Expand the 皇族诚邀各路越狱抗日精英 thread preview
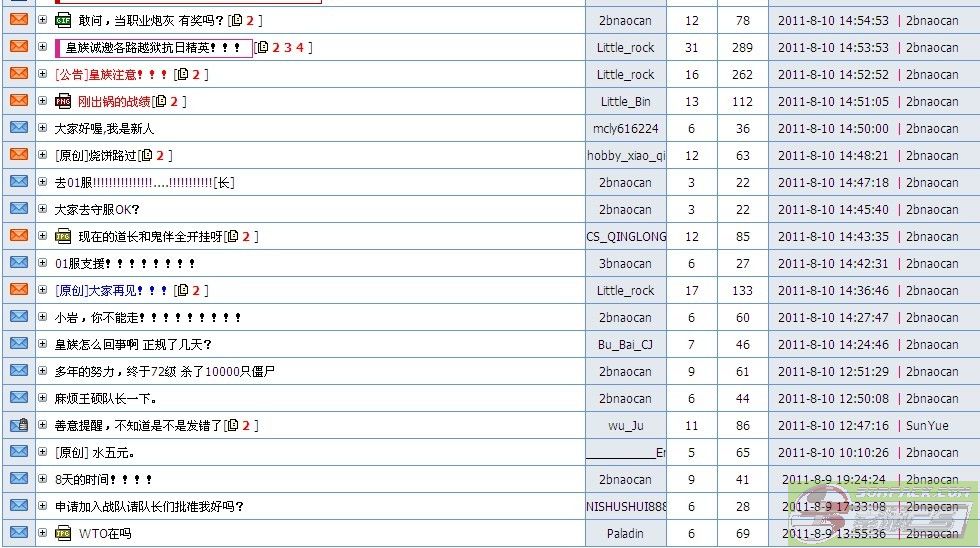This screenshot has height=548, width=980. coord(42,47)
